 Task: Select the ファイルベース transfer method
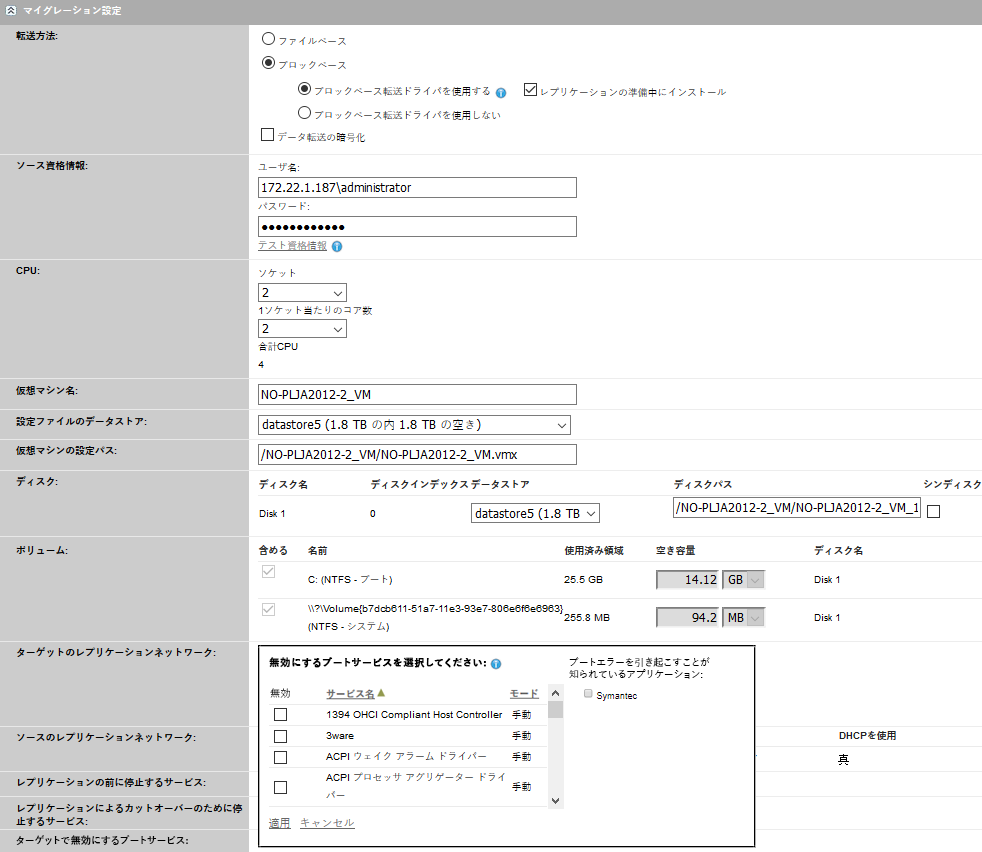pyautogui.click(x=268, y=40)
